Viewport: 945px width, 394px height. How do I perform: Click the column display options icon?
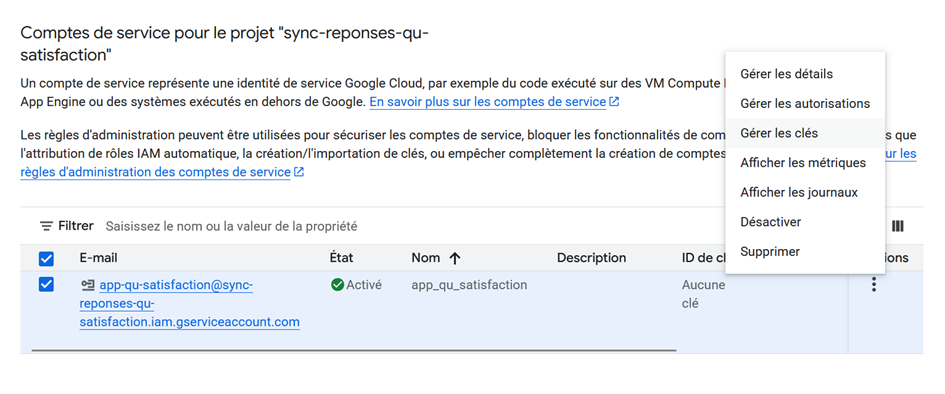(x=897, y=227)
